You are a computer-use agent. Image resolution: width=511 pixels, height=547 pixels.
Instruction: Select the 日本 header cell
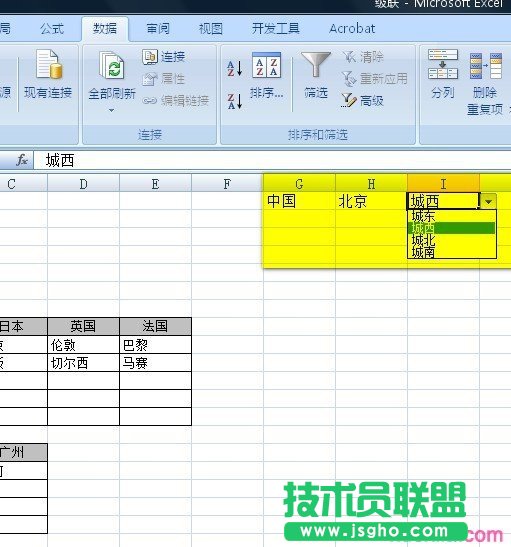23,326
